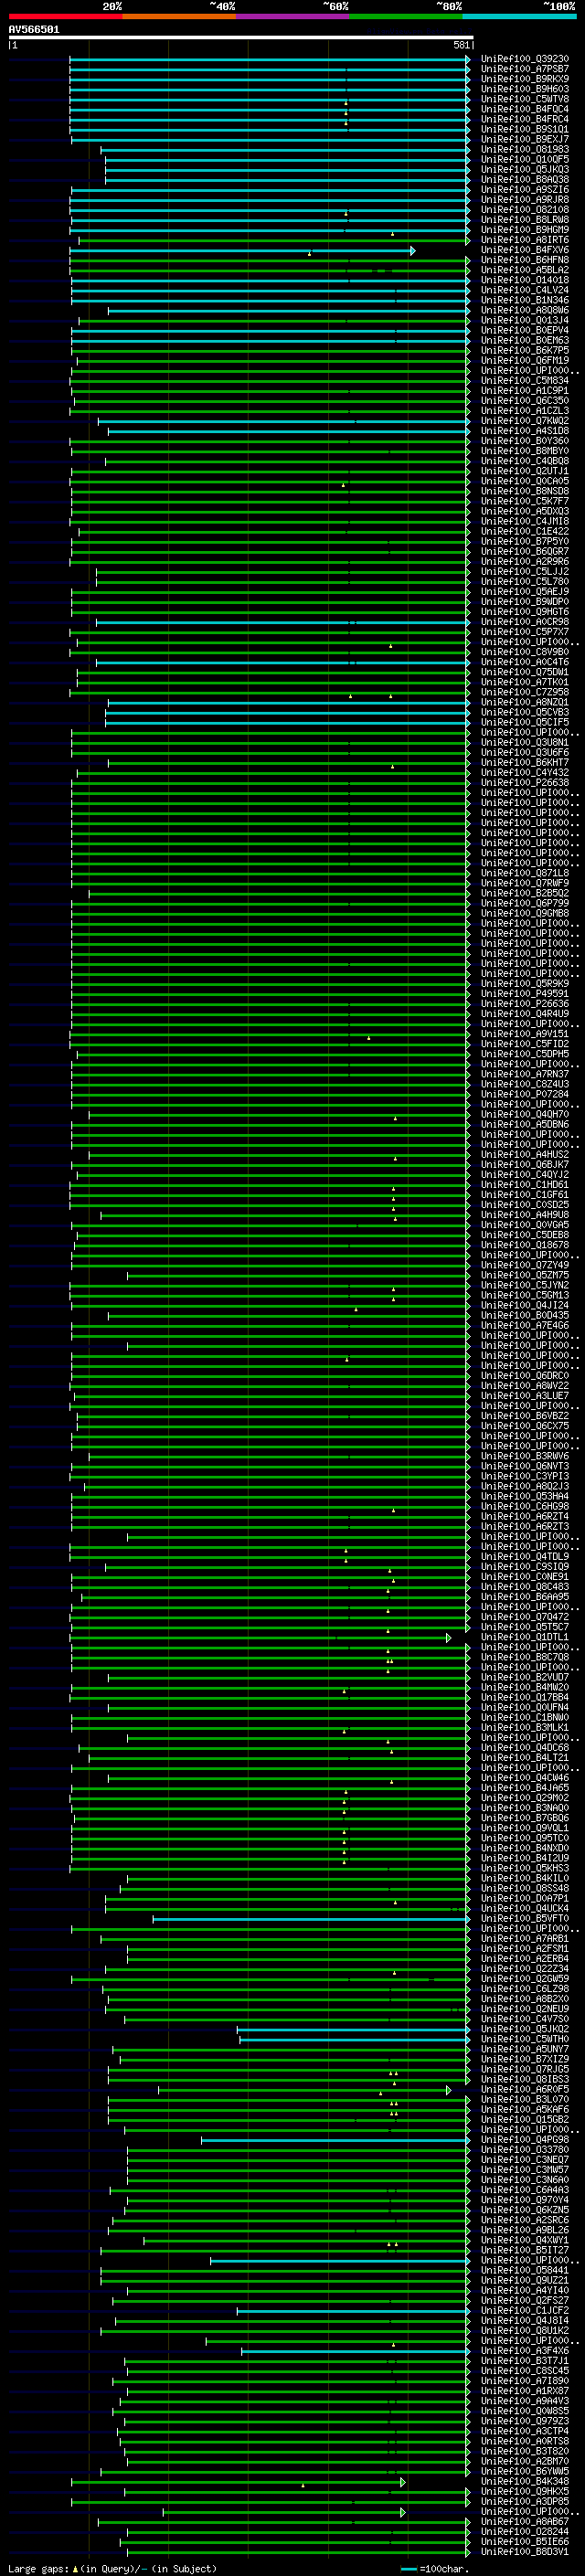Select the UniRef100_B8LRW8 label
This screenshot has height=2576, width=585.
[525, 220]
